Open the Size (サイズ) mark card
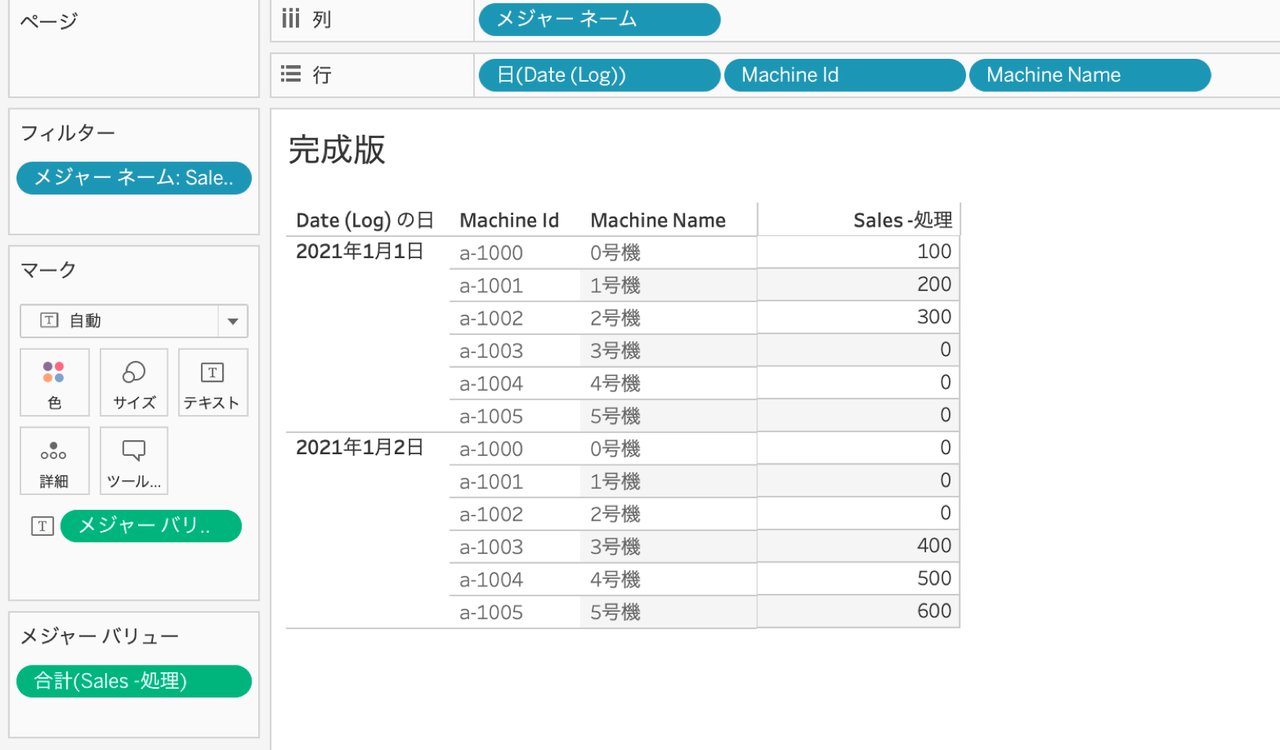Screen dimensions: 1280x750 tap(134, 382)
